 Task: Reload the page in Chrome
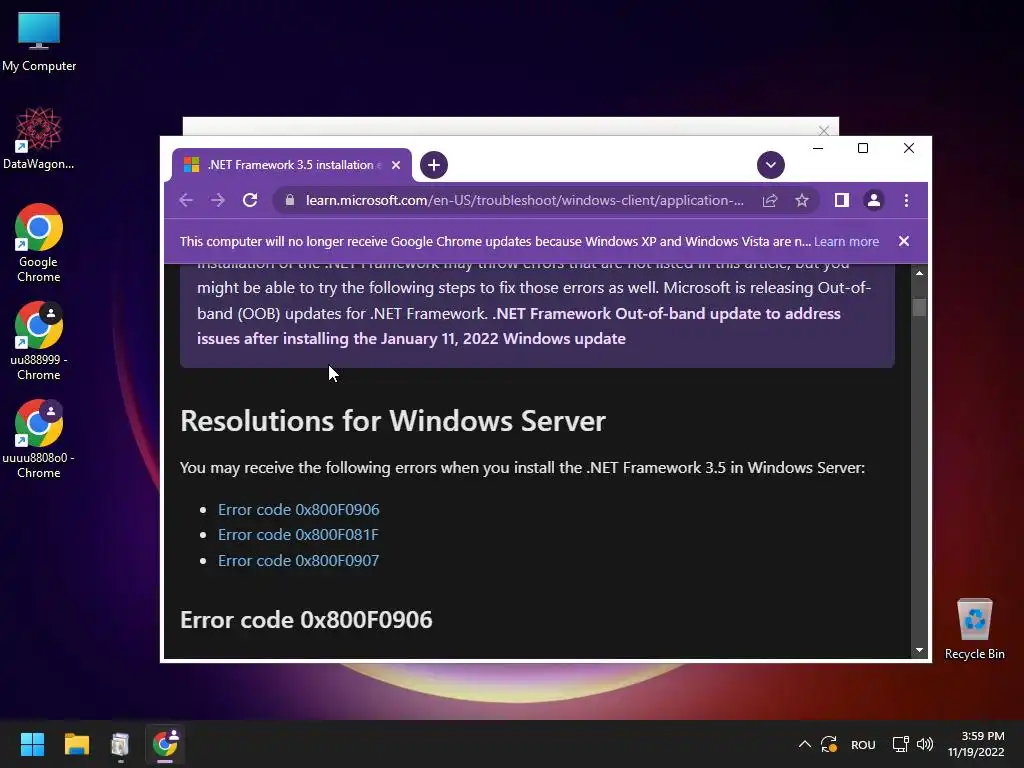tap(250, 200)
